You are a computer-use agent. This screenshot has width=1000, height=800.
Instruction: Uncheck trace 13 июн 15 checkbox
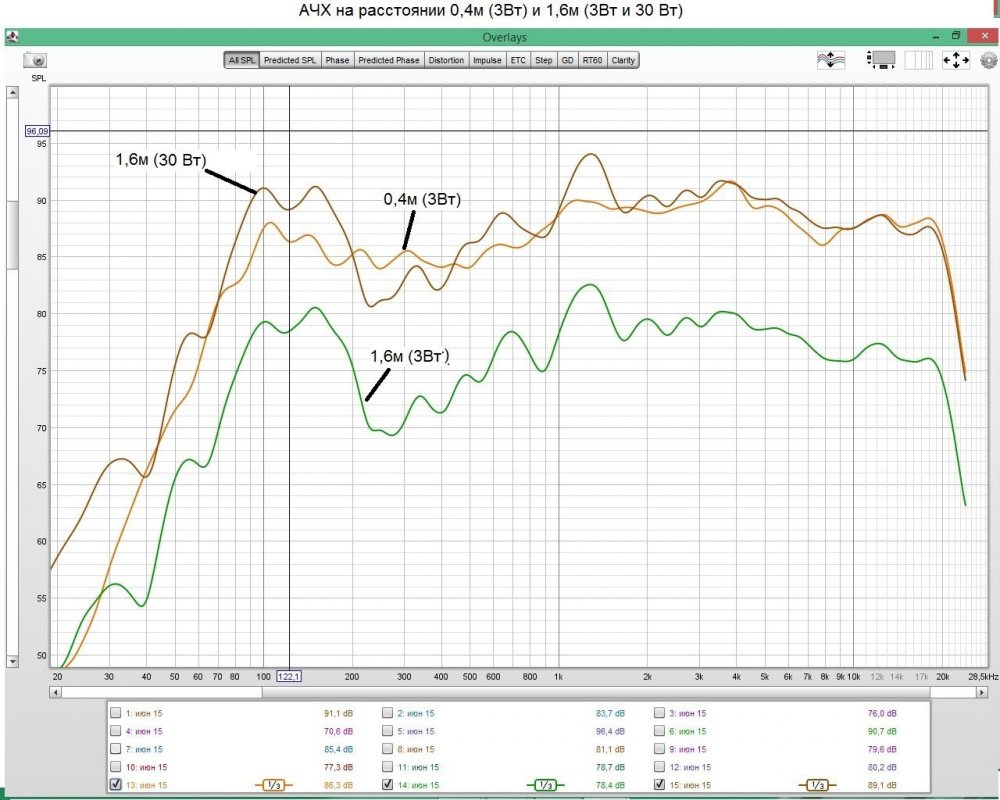(115, 784)
